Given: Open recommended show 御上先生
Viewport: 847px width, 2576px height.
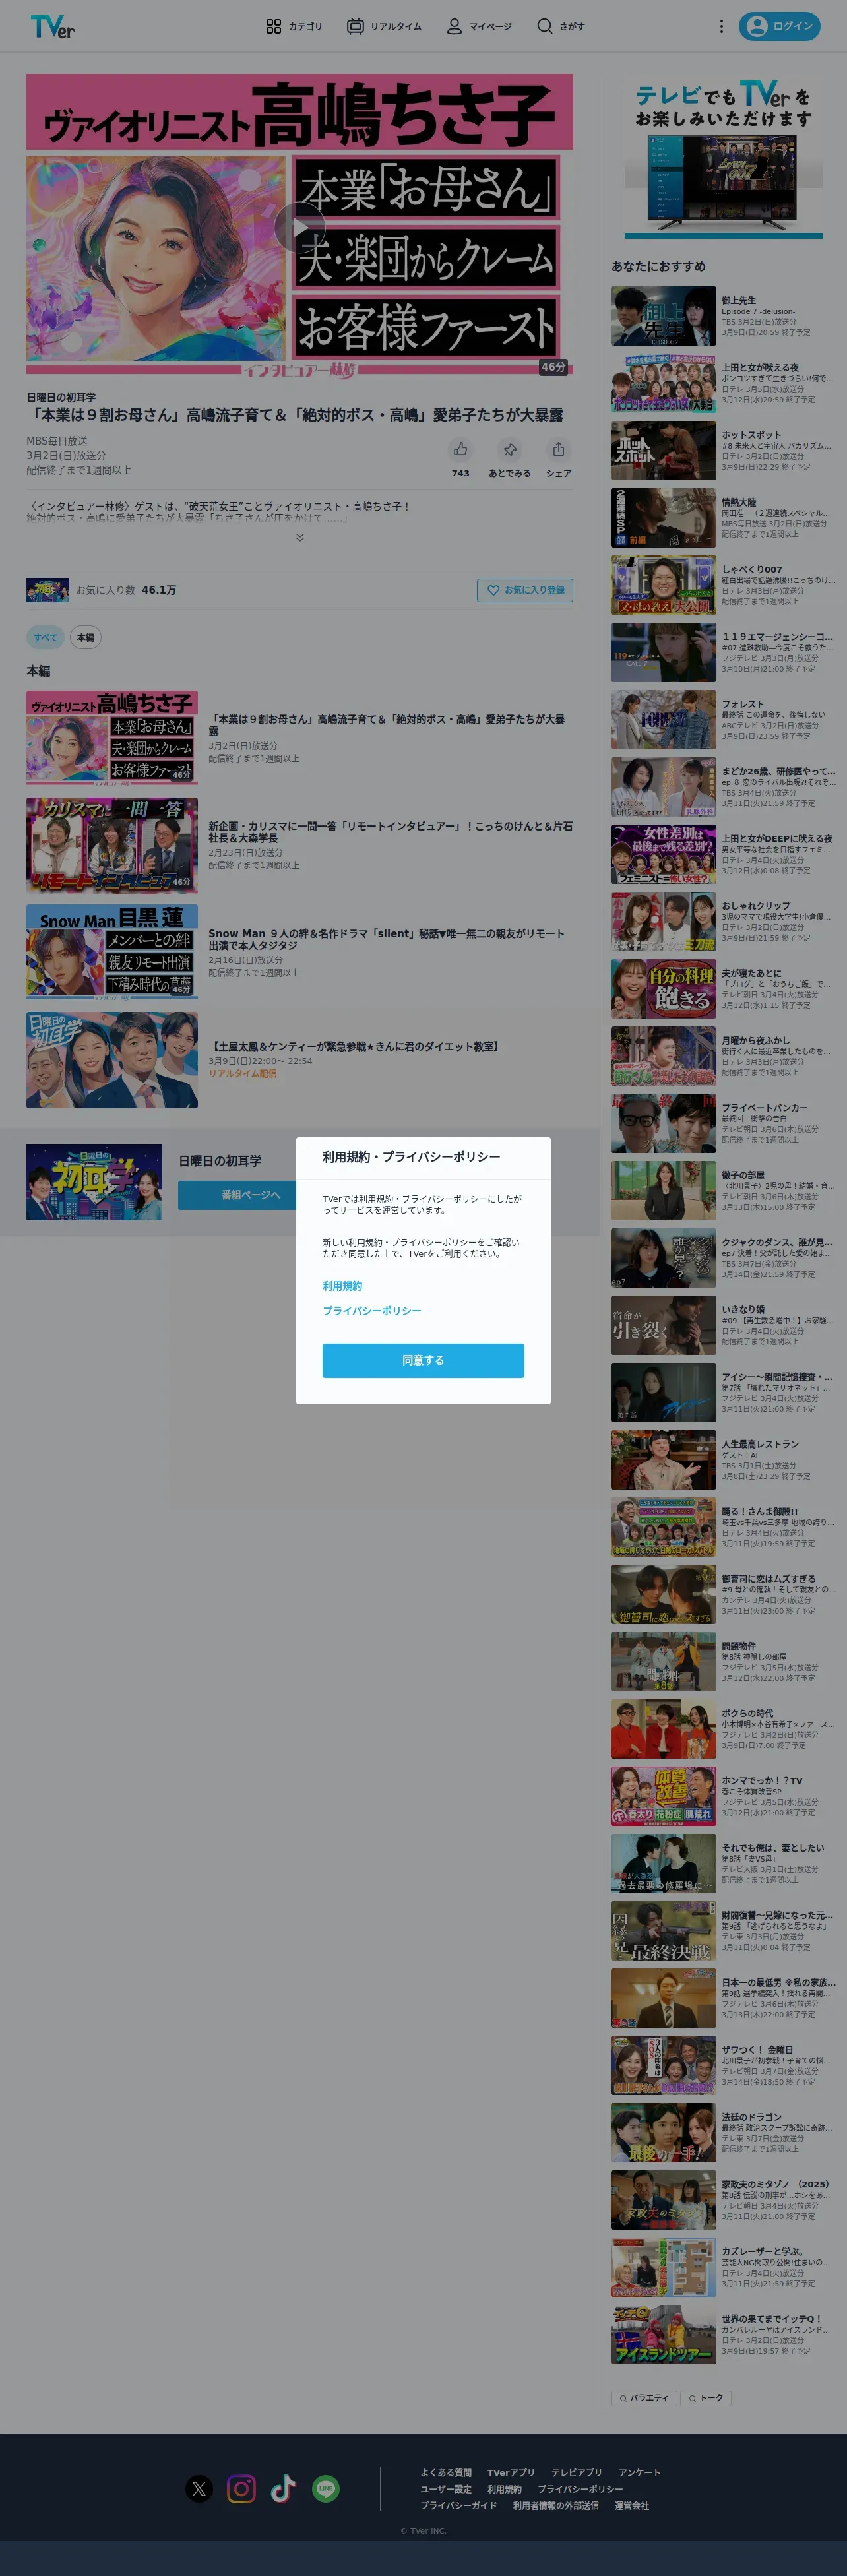Looking at the screenshot, I should pos(723,316).
